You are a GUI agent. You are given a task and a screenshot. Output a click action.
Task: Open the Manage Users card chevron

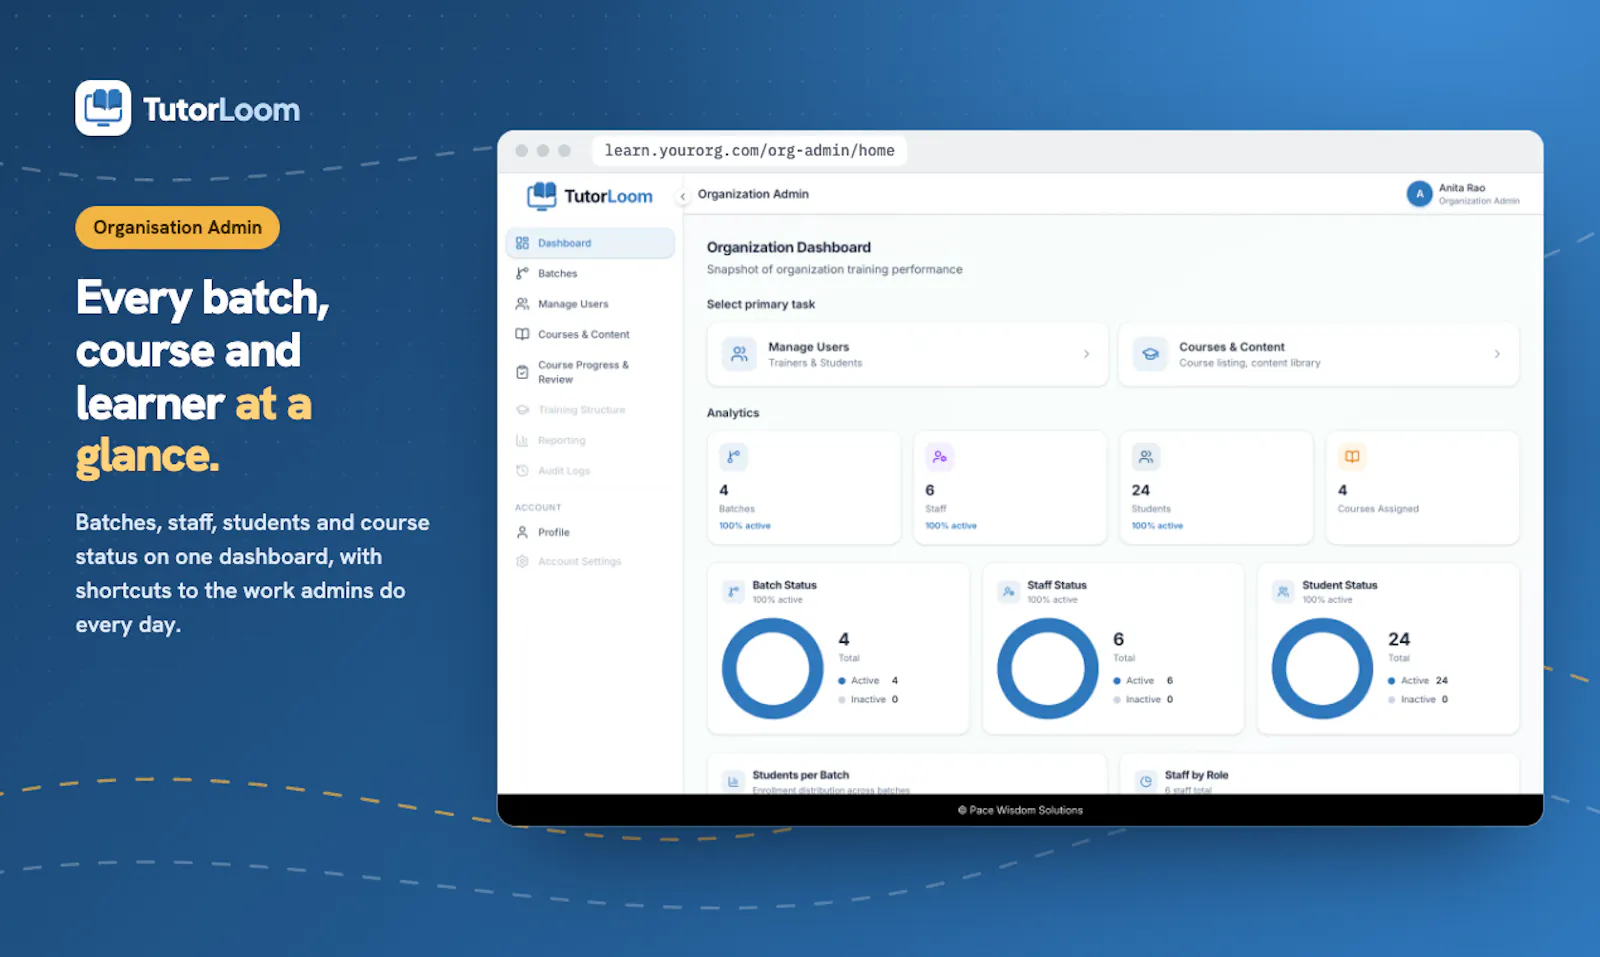click(x=1086, y=354)
